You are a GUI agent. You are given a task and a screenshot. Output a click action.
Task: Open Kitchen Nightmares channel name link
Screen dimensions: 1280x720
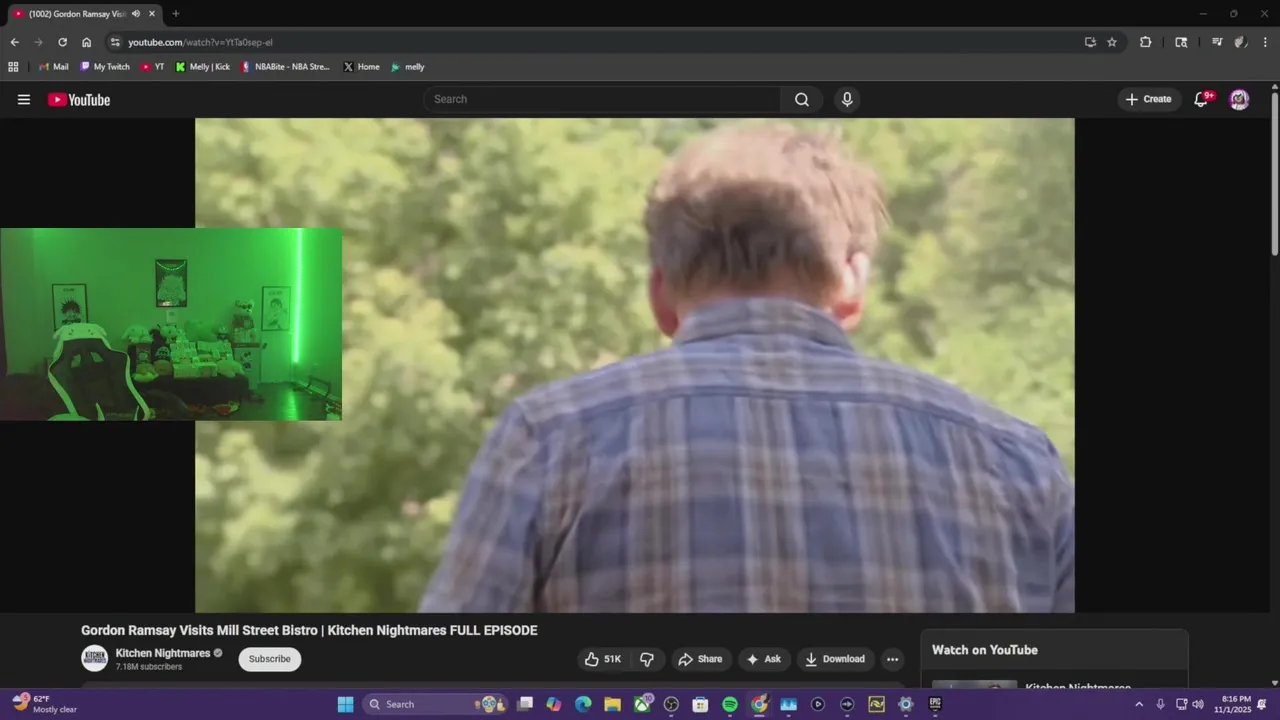pyautogui.click(x=163, y=653)
